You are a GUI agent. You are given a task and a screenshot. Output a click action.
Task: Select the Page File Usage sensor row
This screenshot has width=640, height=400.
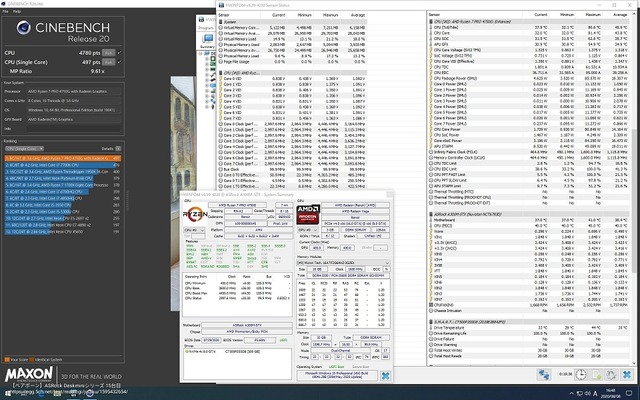click(293, 62)
